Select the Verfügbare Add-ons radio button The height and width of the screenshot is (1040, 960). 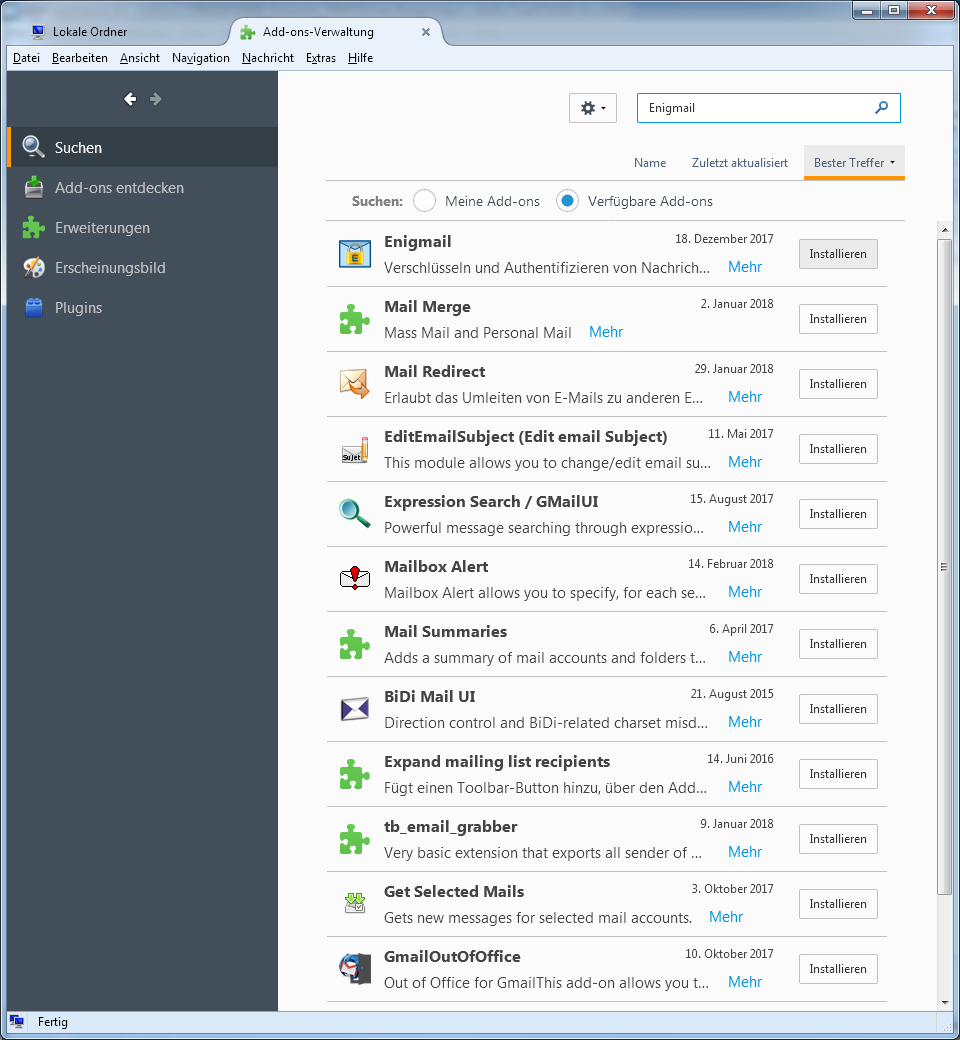(x=568, y=201)
